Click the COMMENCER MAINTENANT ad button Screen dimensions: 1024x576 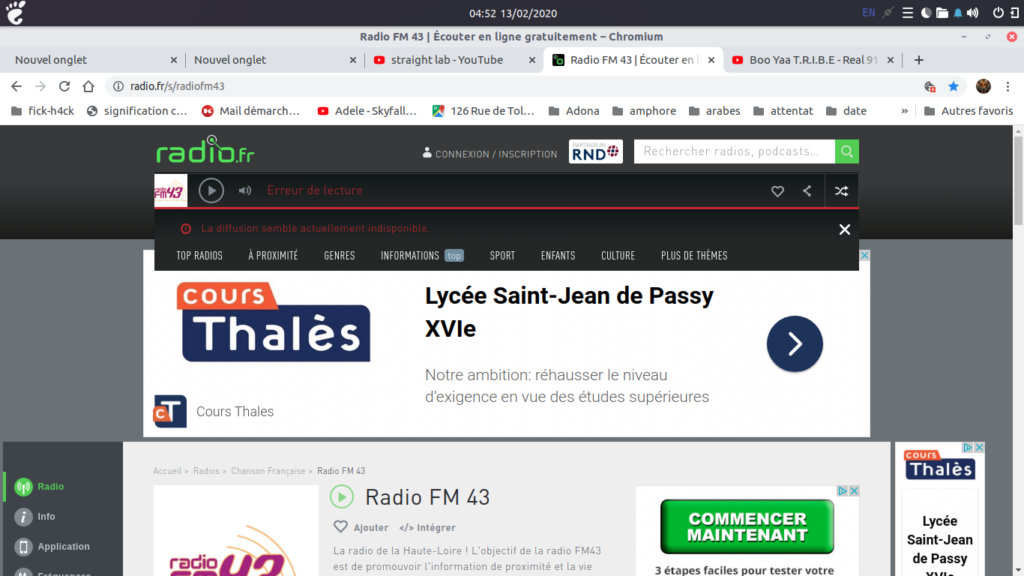tap(747, 526)
